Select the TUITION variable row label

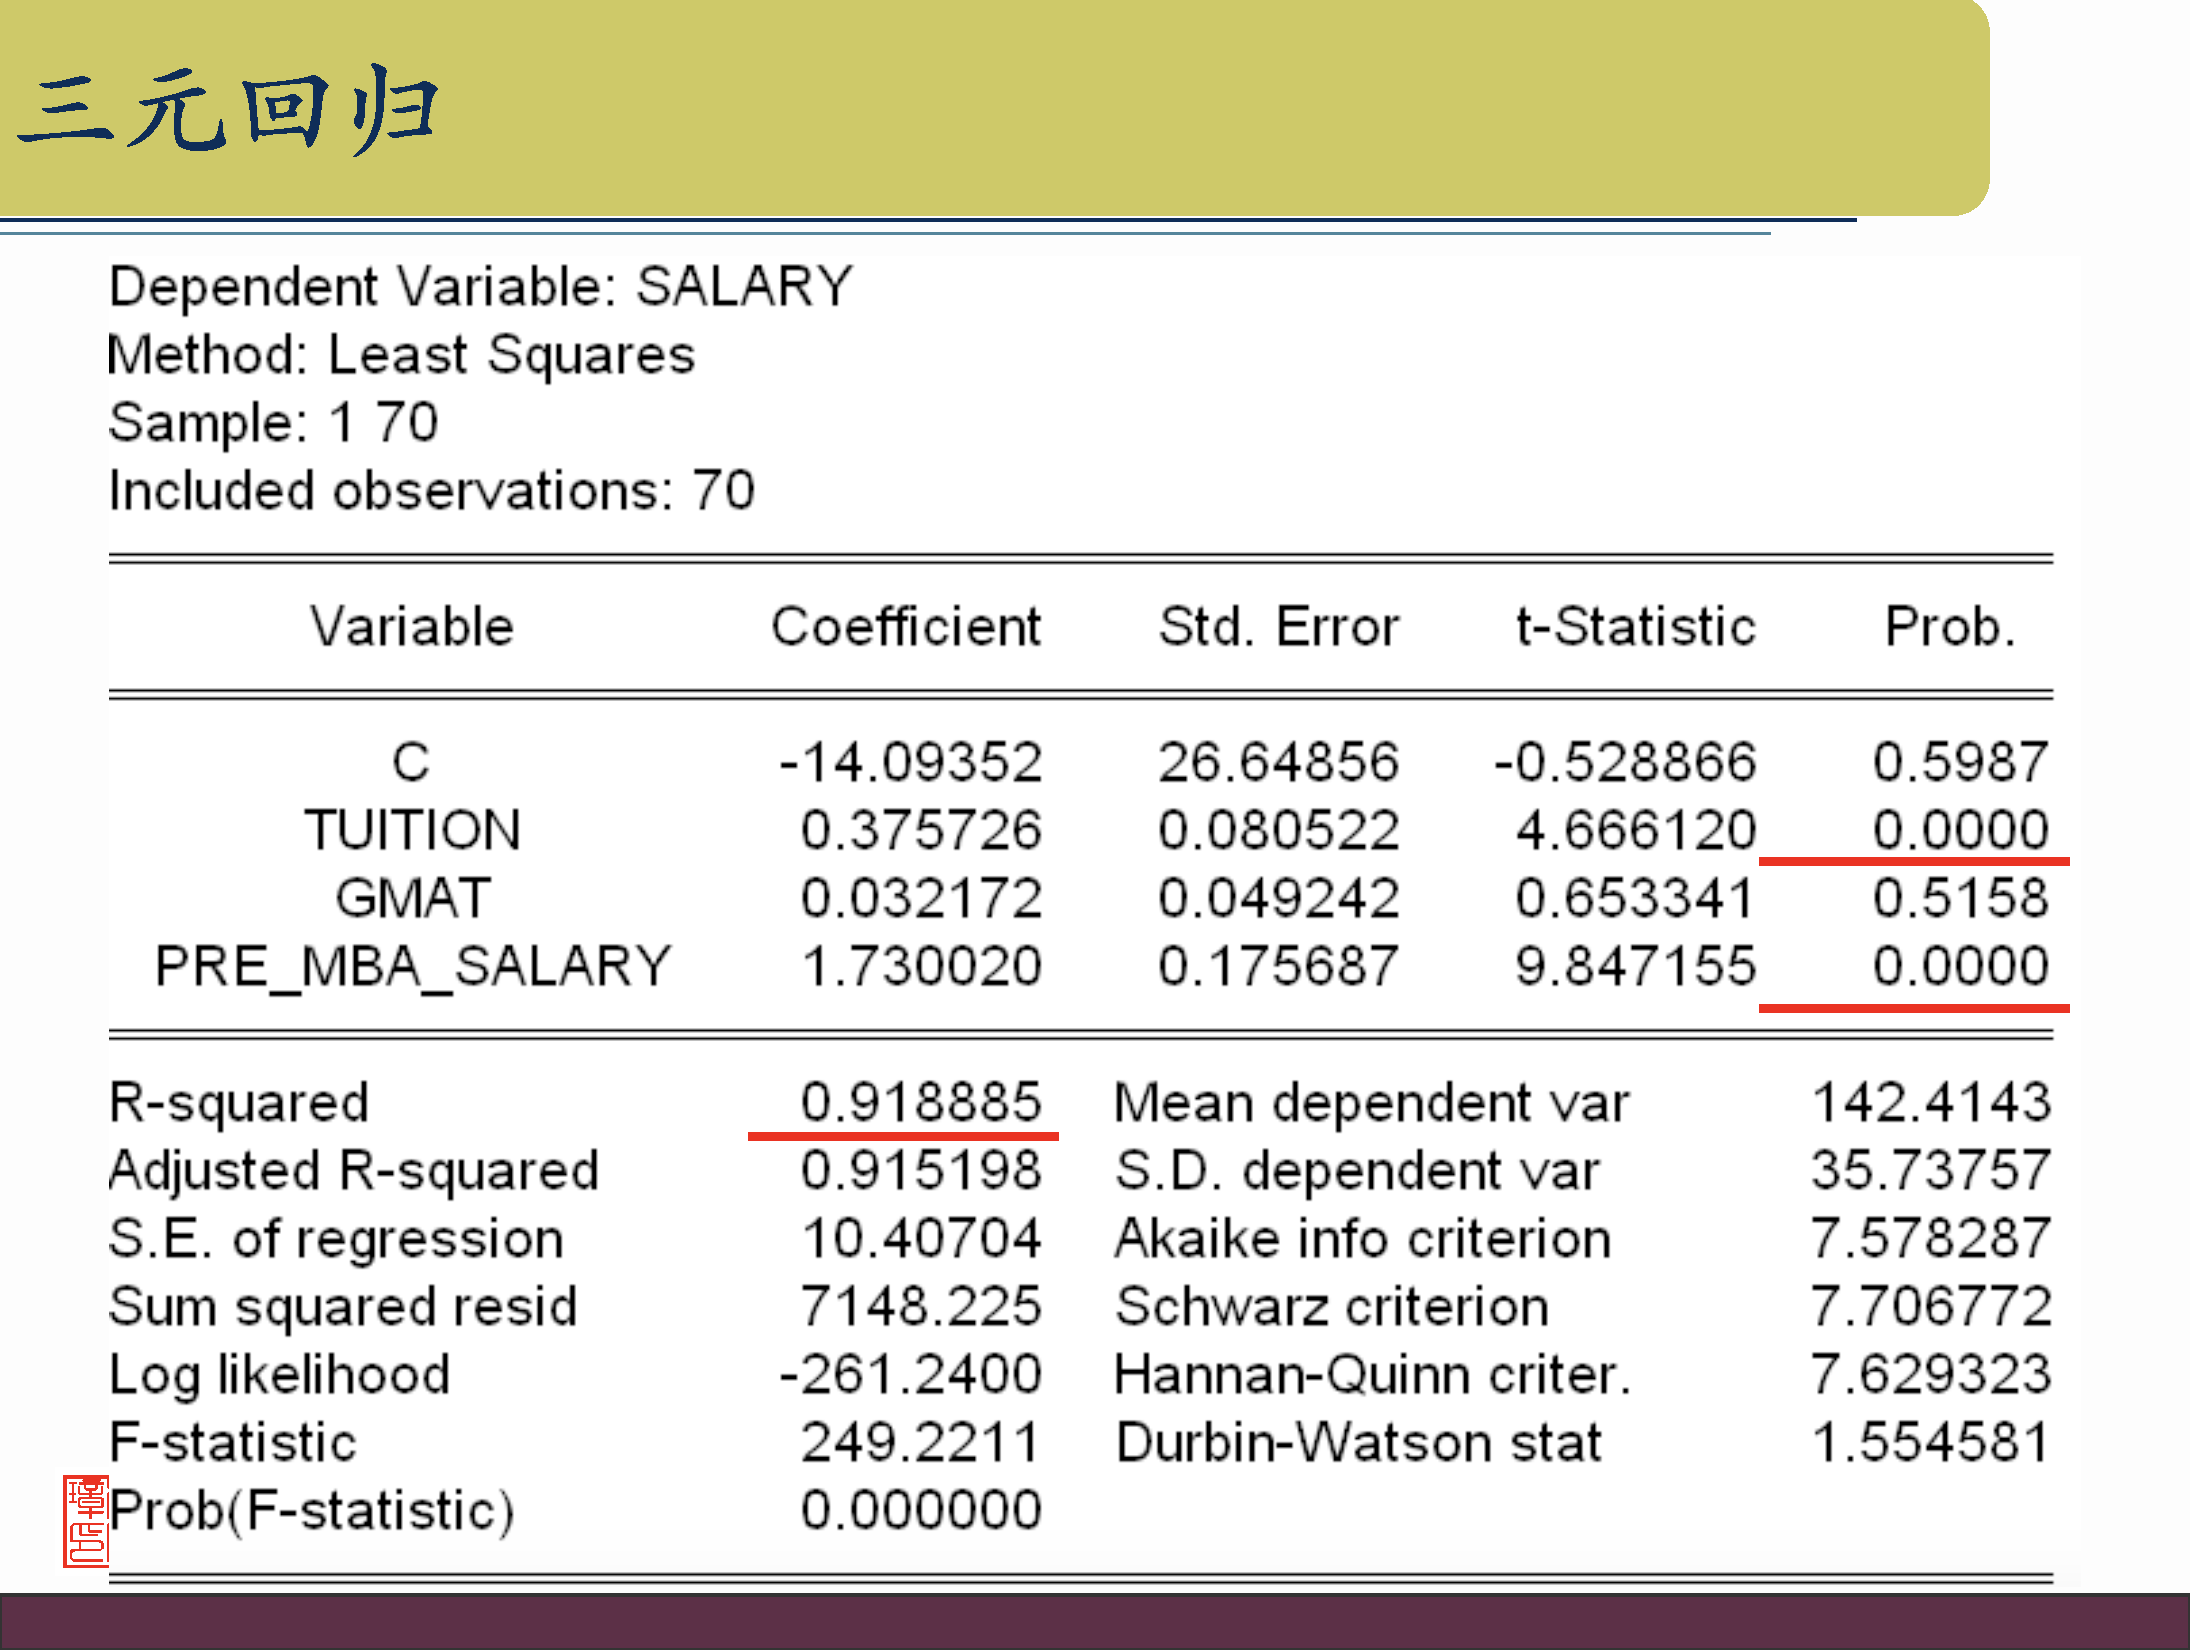click(412, 830)
